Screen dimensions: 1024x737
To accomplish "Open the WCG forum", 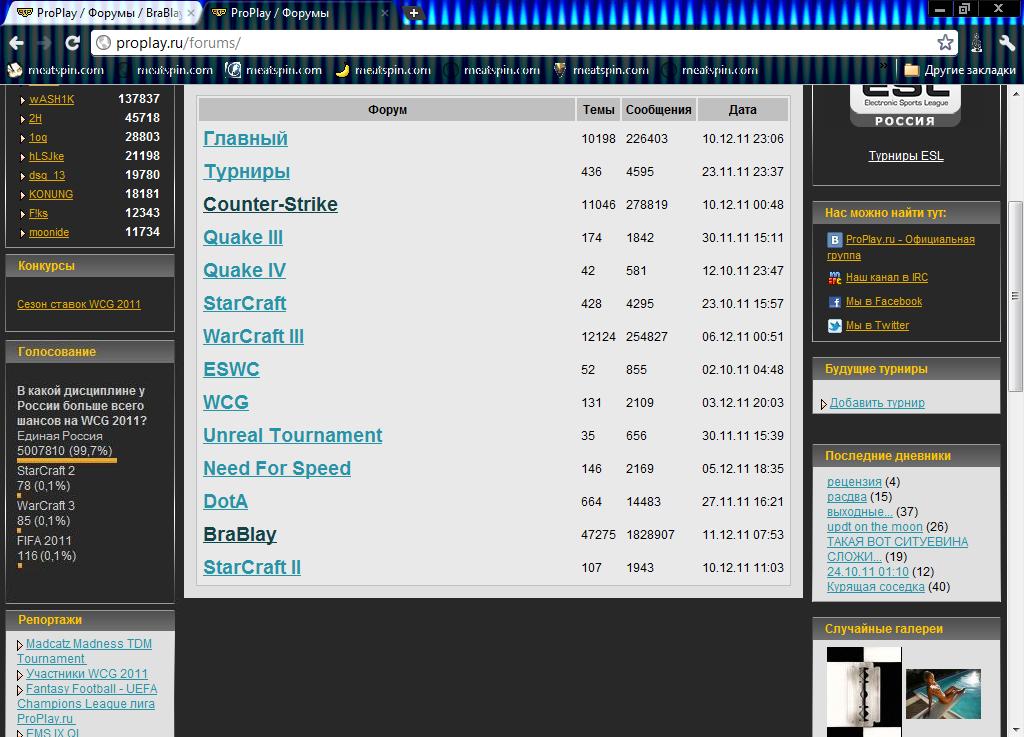I will [225, 402].
